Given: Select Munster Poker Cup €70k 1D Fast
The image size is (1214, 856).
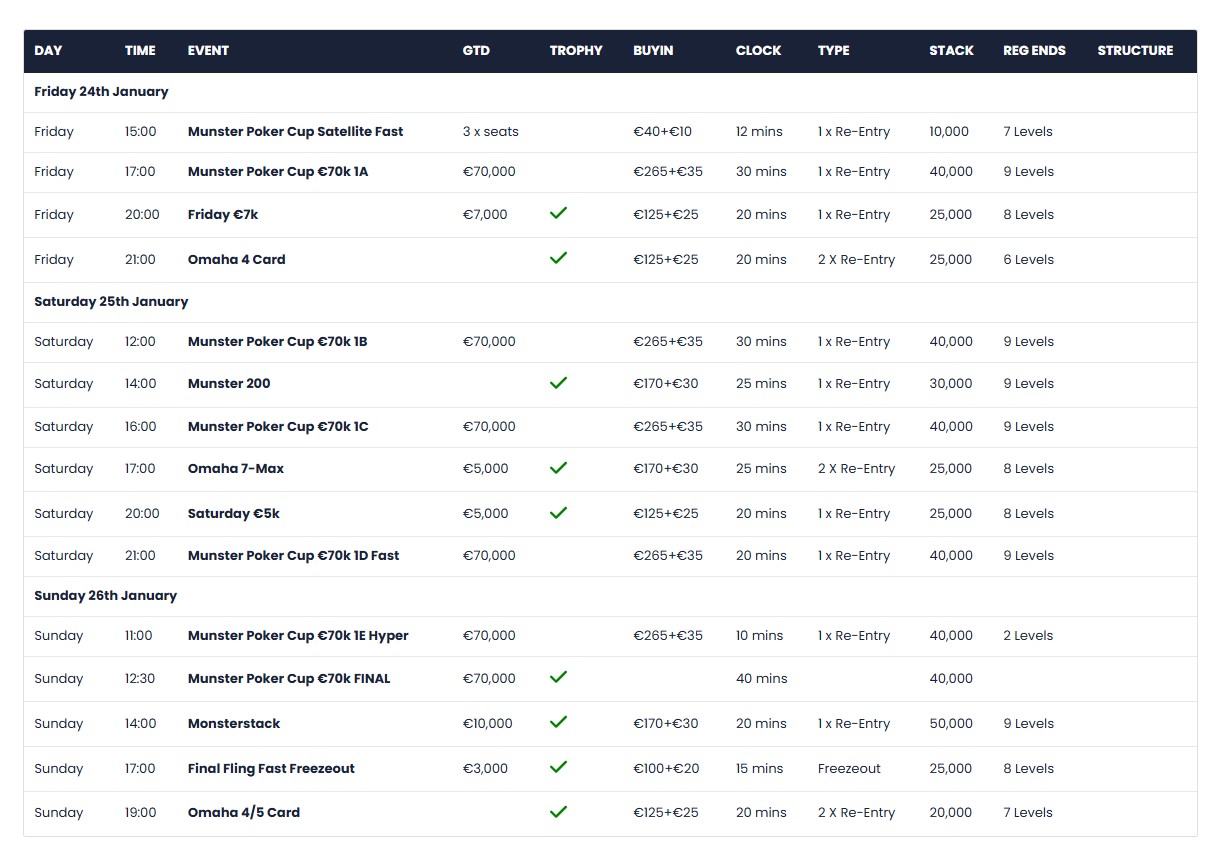Looking at the screenshot, I should 293,555.
